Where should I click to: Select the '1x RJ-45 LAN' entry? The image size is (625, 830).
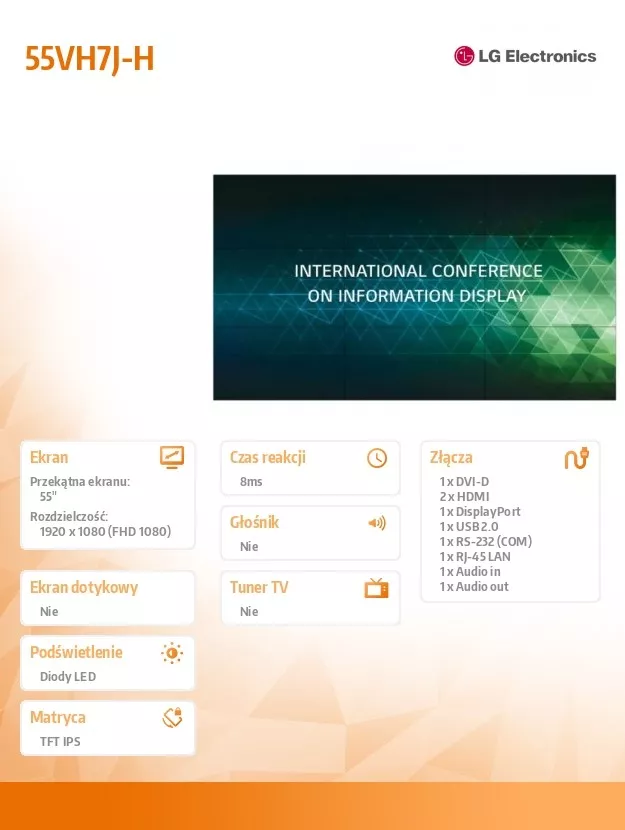pos(475,556)
